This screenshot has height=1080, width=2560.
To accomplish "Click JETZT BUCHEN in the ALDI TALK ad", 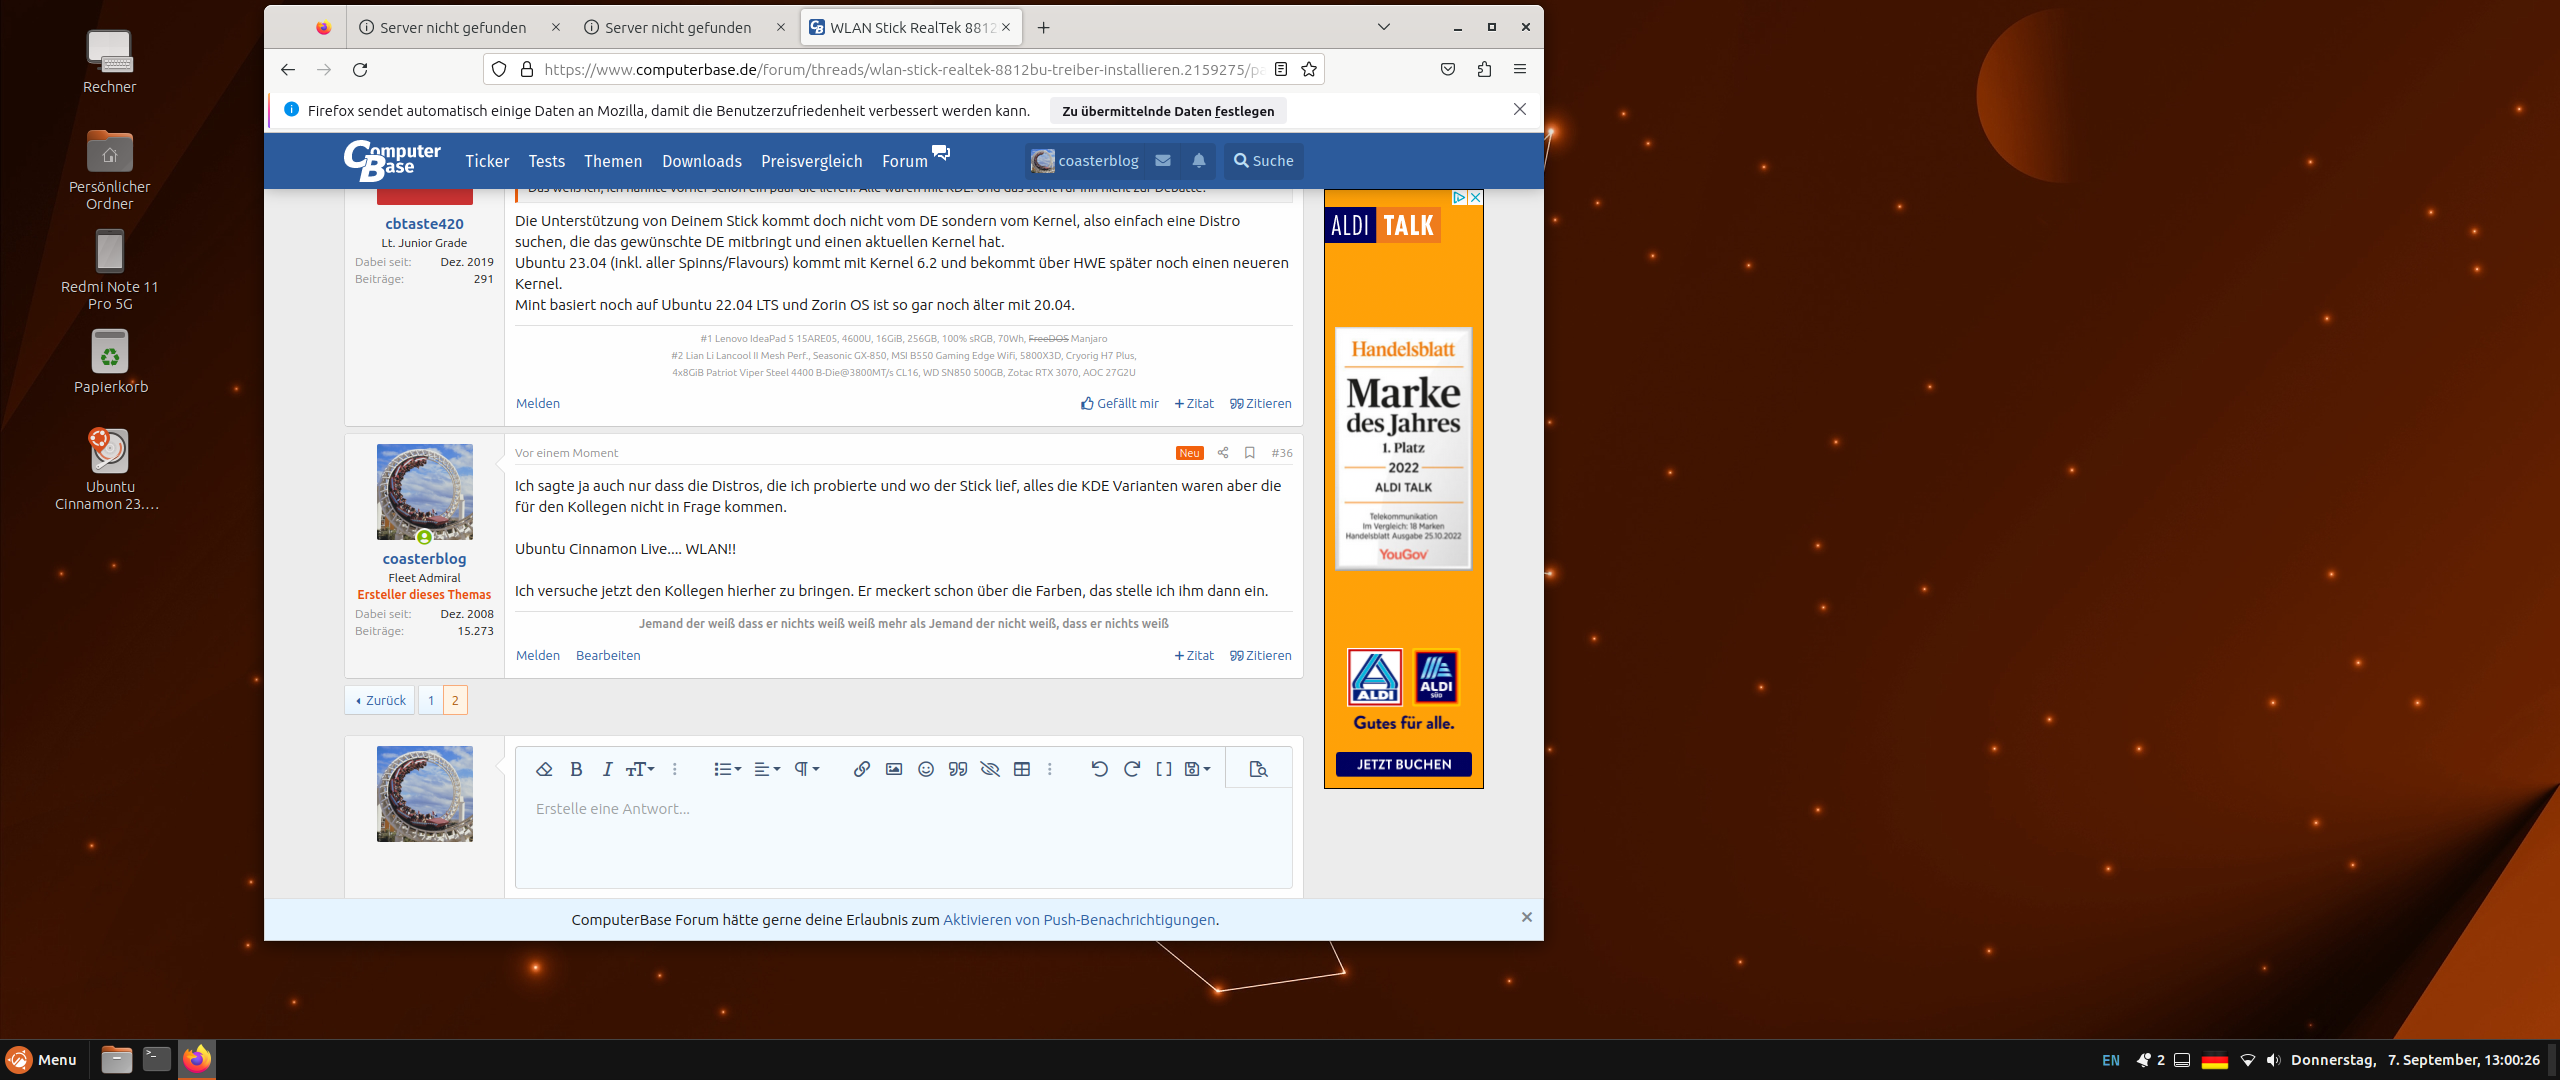I will [x=1402, y=763].
